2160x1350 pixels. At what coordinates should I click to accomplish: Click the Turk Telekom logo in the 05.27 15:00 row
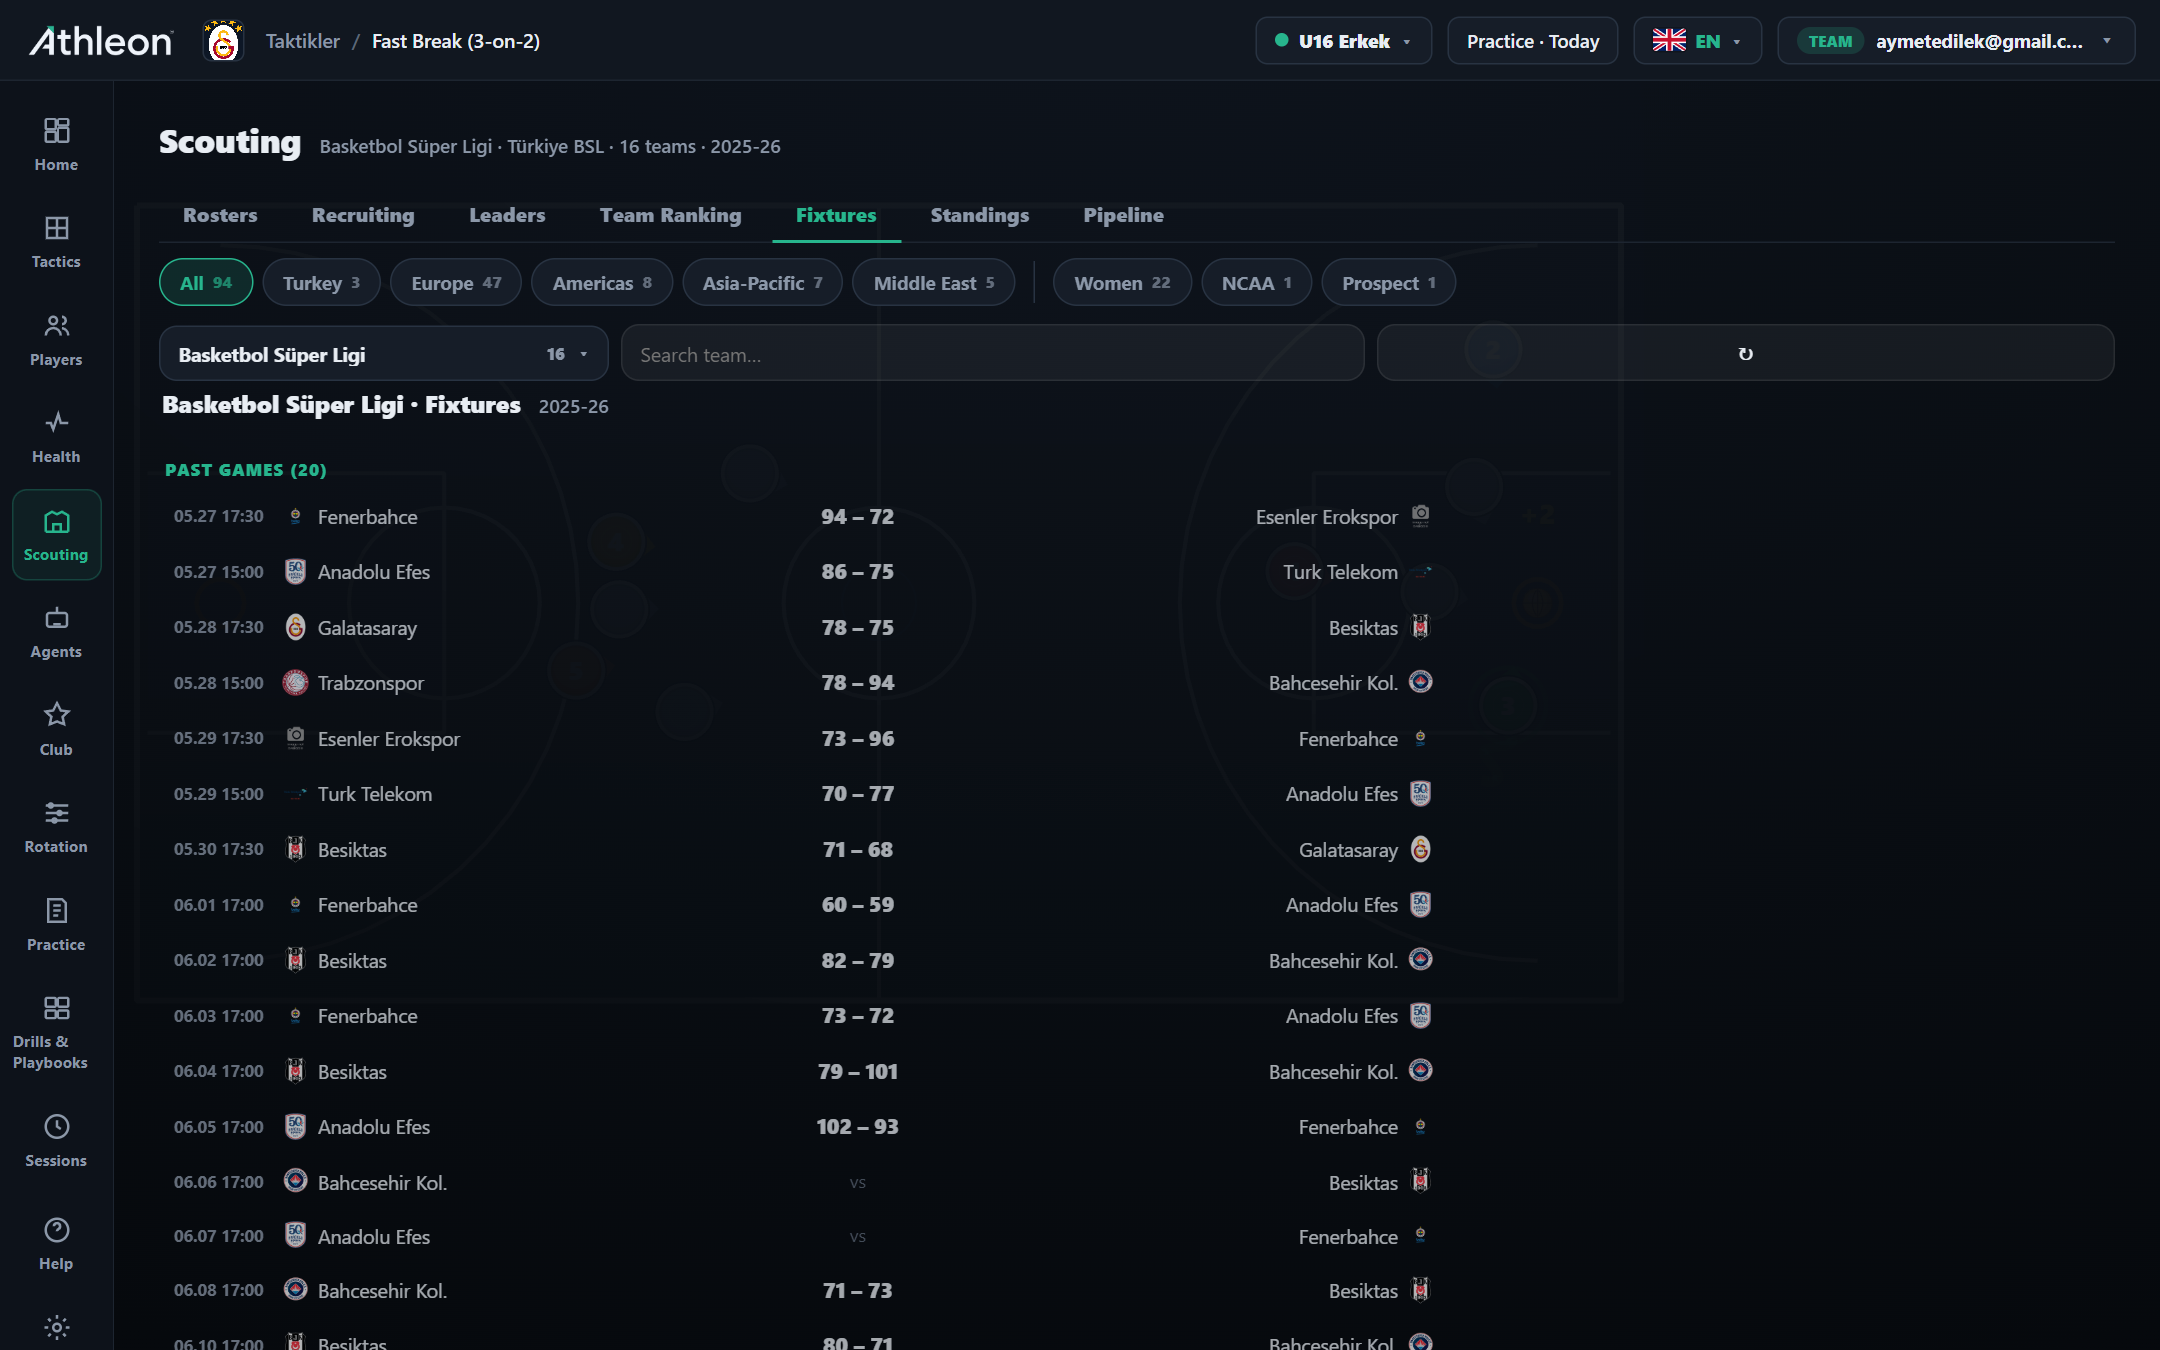point(1420,572)
